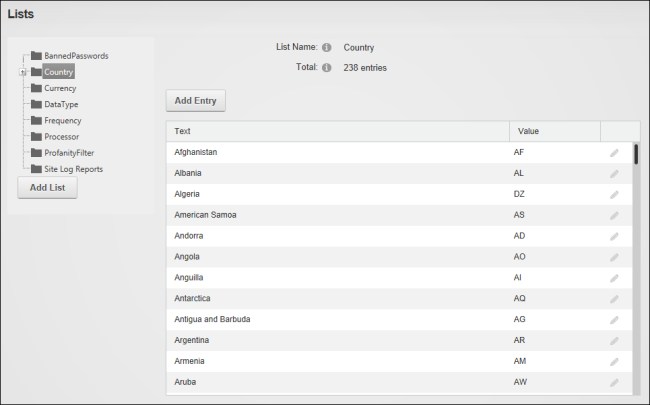This screenshot has height=405, width=650.
Task: Open the Currency list
Action: [x=60, y=88]
